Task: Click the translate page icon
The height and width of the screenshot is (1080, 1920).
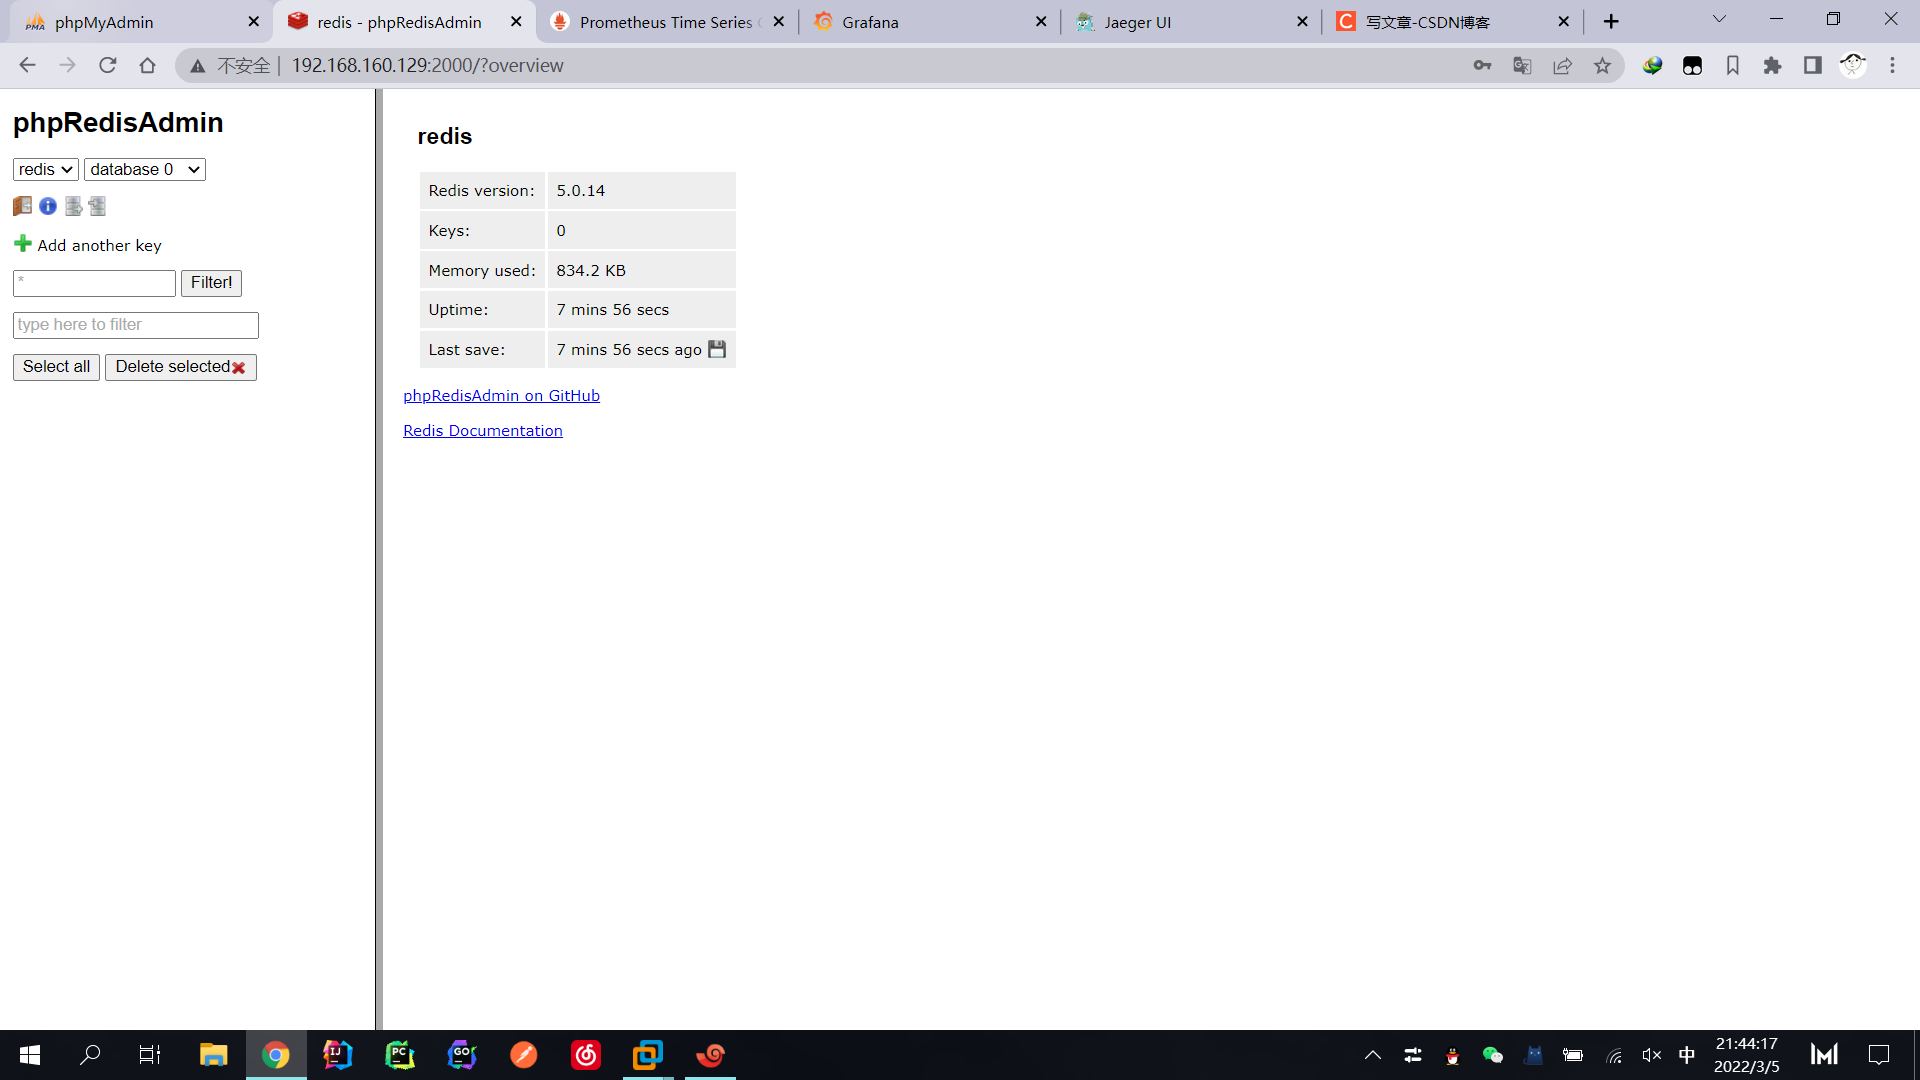Action: click(1522, 66)
